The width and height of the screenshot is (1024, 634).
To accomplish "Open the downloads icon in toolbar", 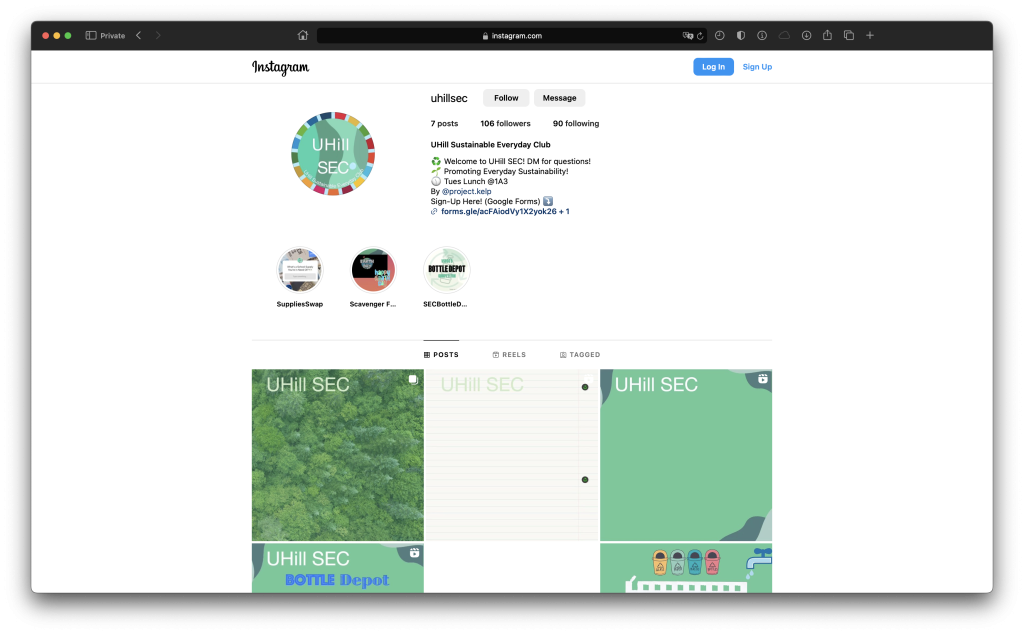I will (807, 35).
